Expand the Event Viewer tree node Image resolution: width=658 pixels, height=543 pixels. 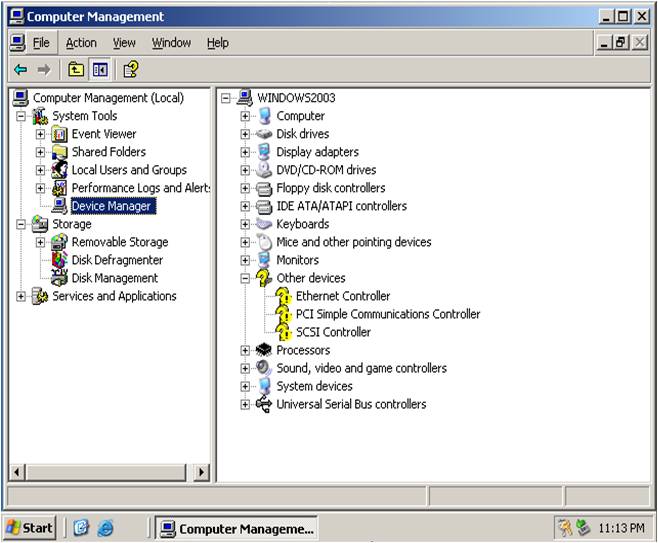tap(41, 134)
